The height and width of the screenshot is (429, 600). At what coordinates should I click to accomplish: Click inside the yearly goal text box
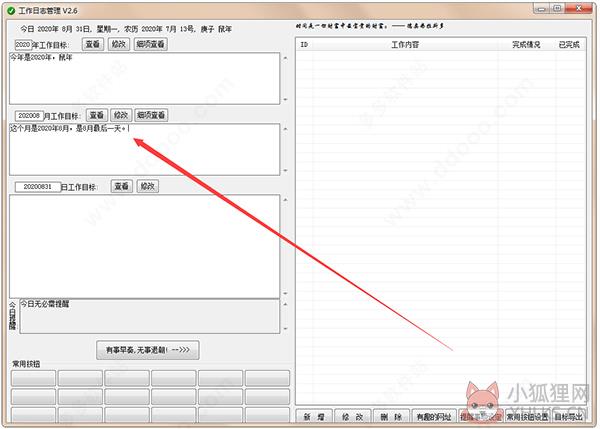point(145,78)
